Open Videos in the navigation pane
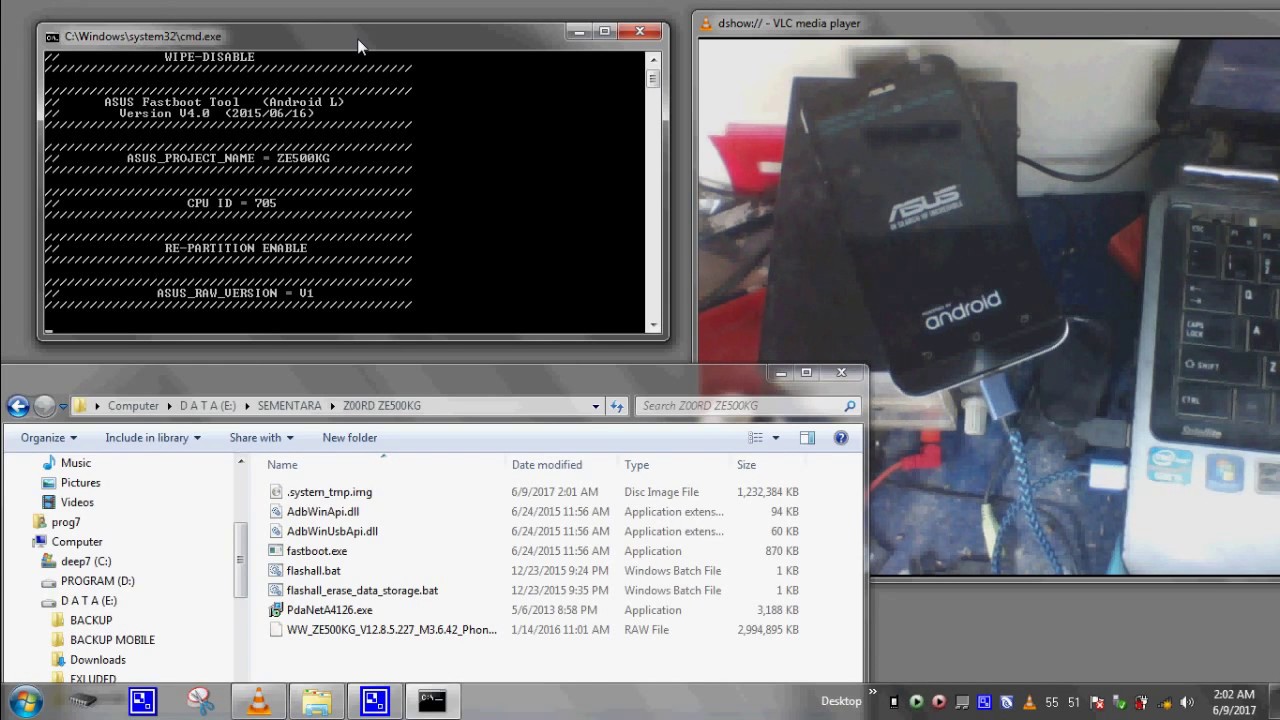 click(x=77, y=503)
